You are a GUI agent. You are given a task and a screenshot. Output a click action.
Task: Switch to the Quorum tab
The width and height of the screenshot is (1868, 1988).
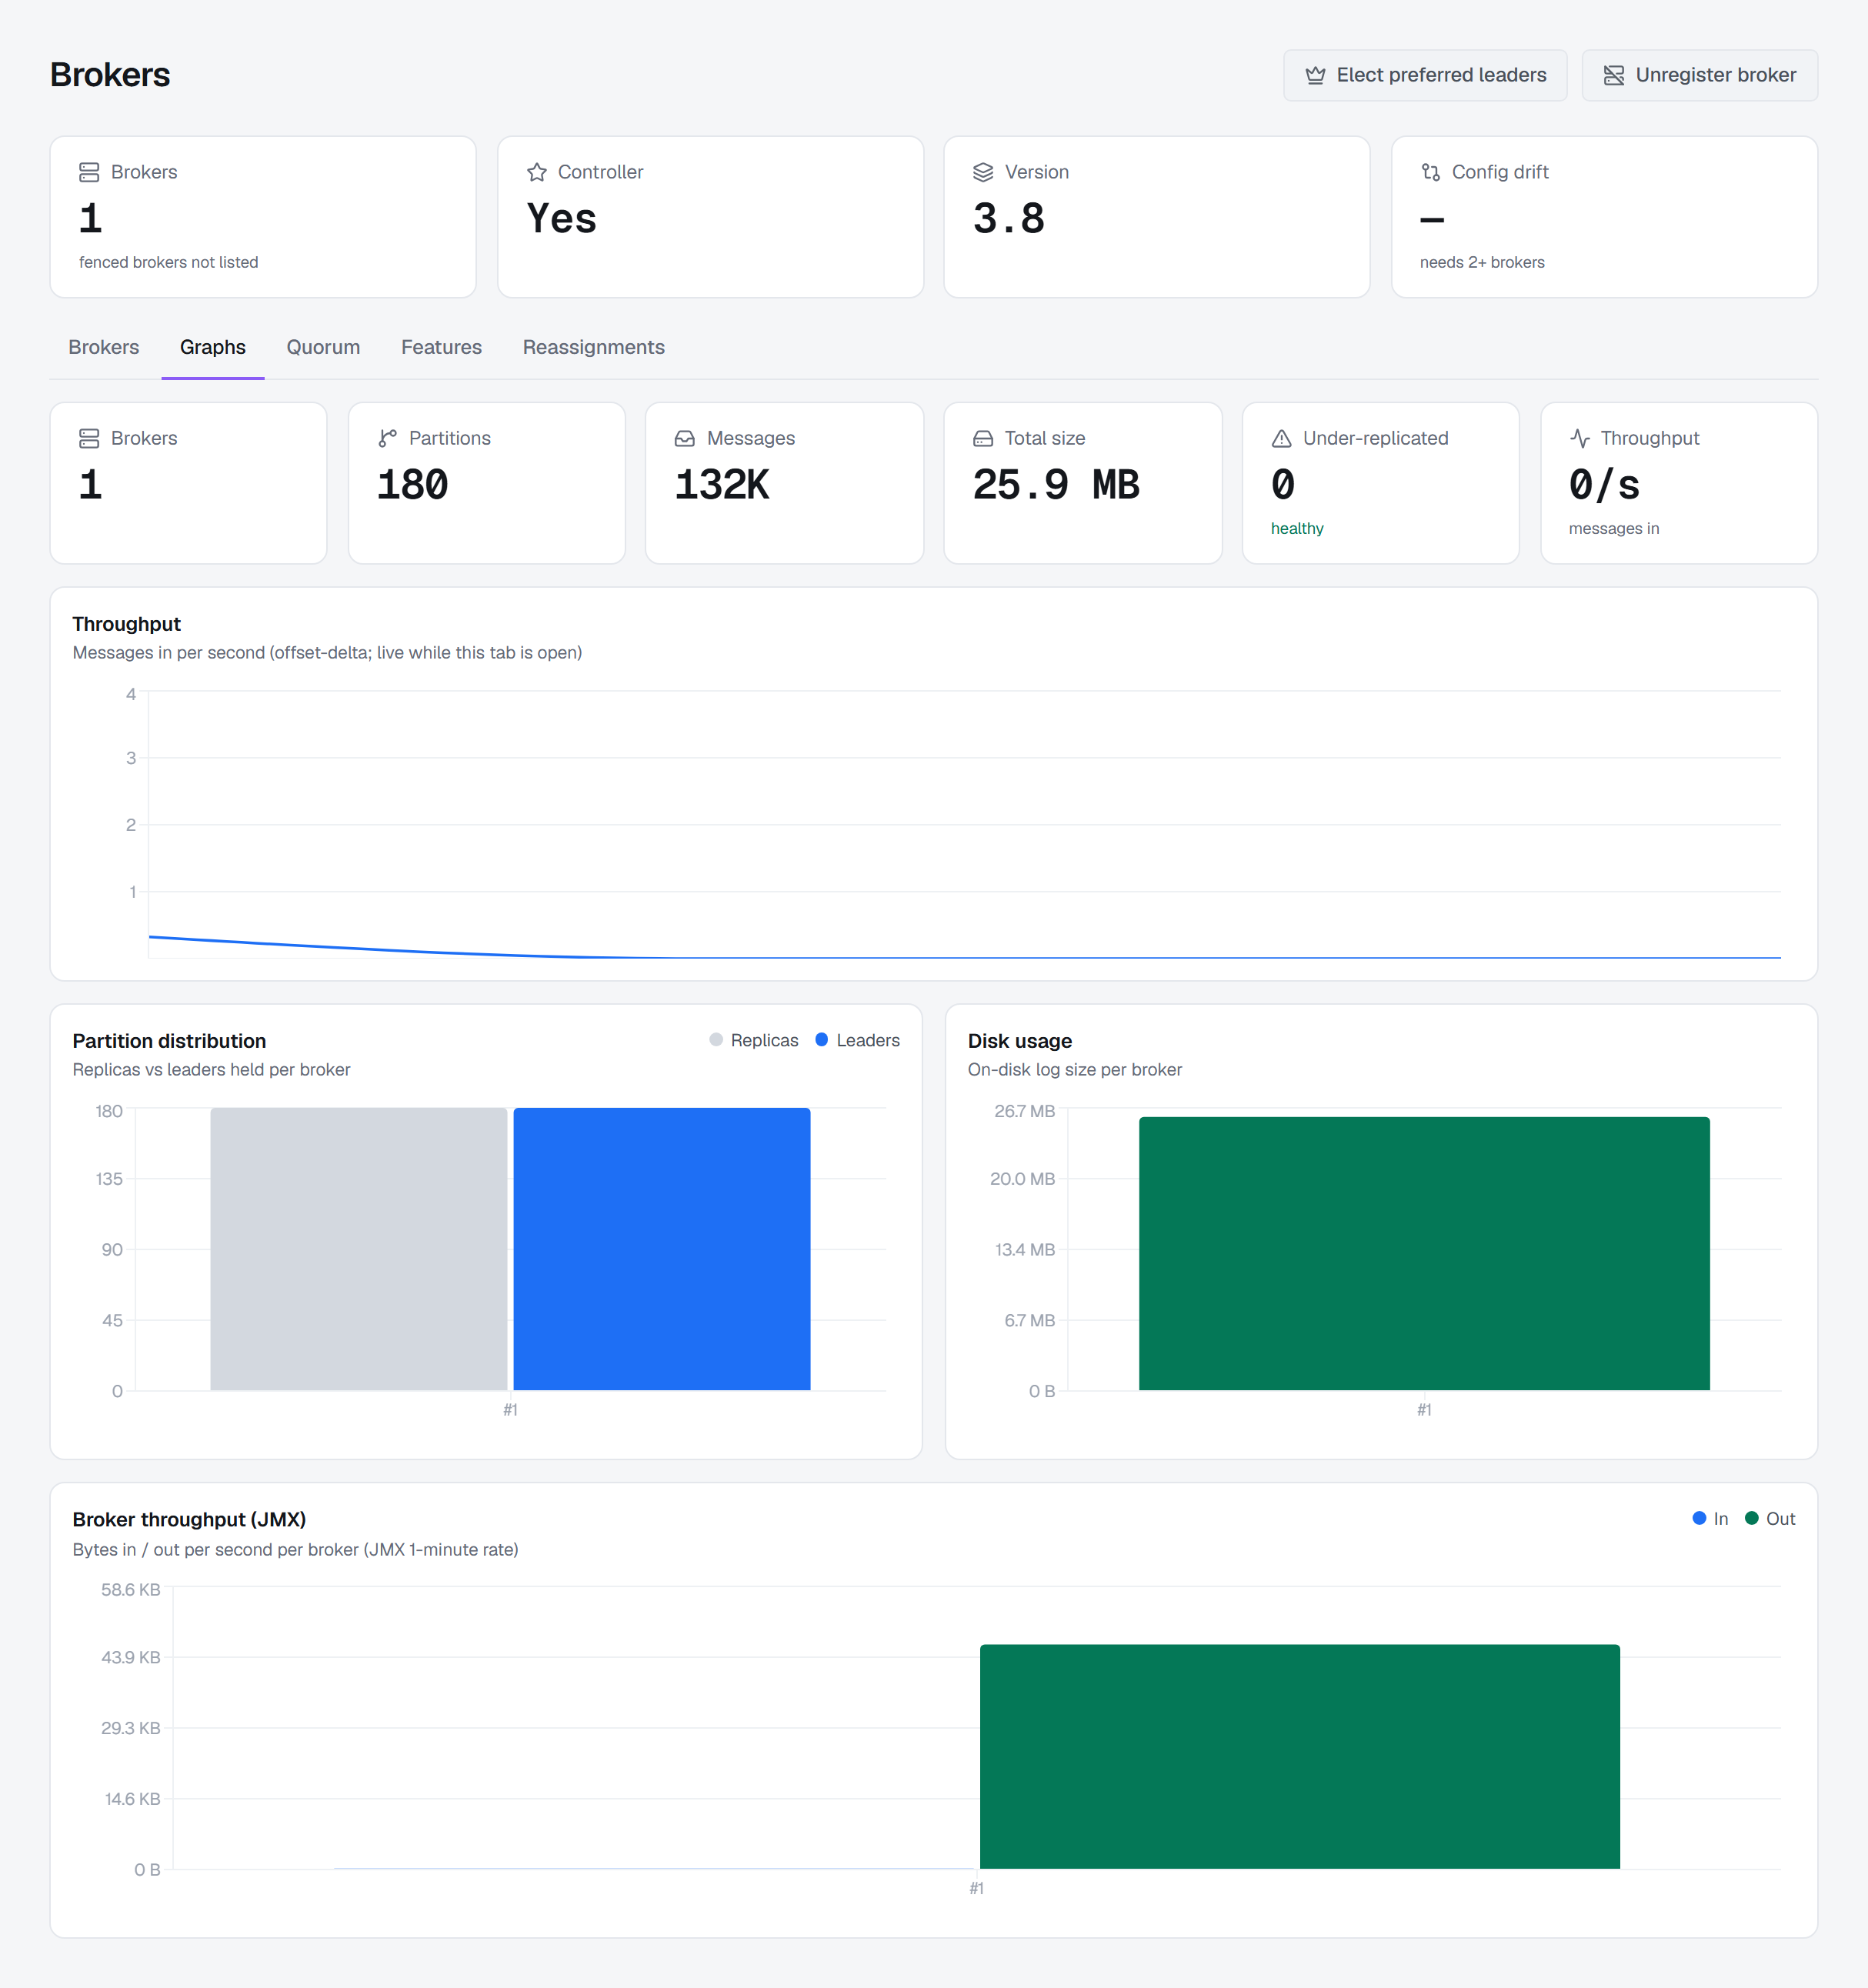pos(323,347)
